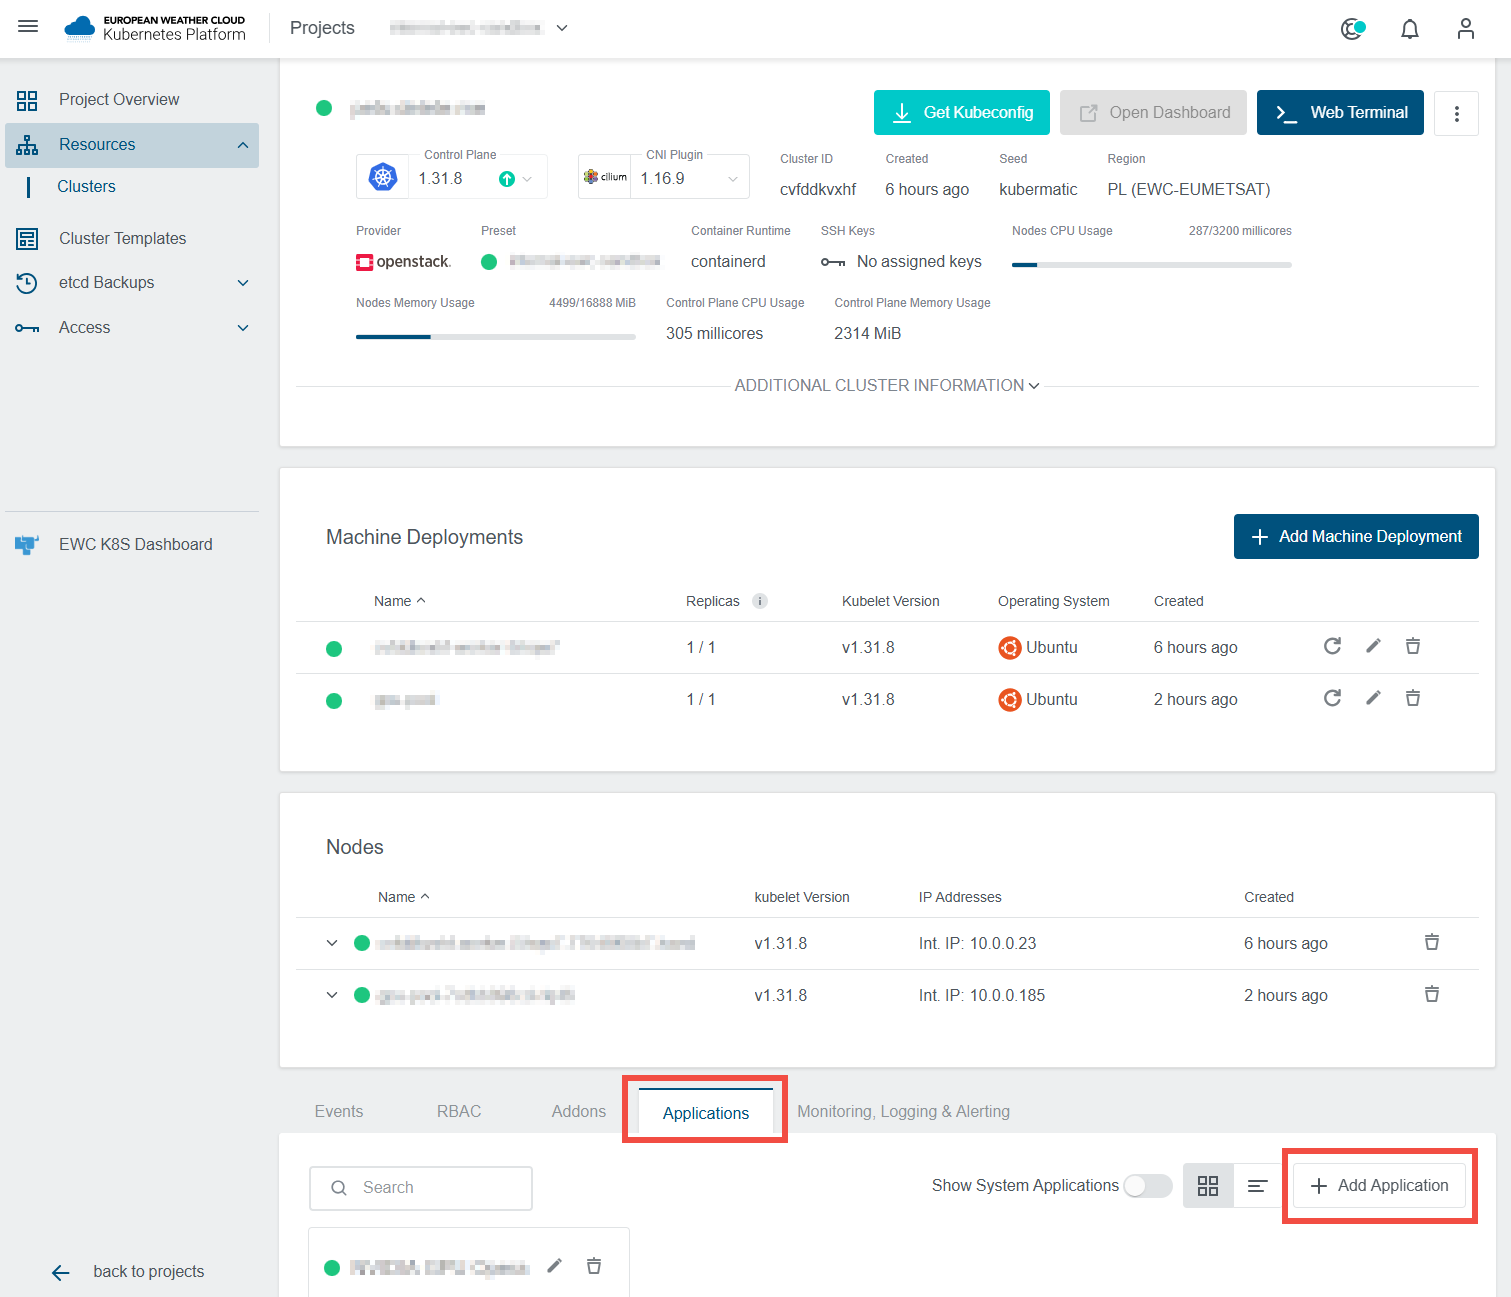Switch to the Addons tab
The height and width of the screenshot is (1297, 1511).
pos(579,1112)
